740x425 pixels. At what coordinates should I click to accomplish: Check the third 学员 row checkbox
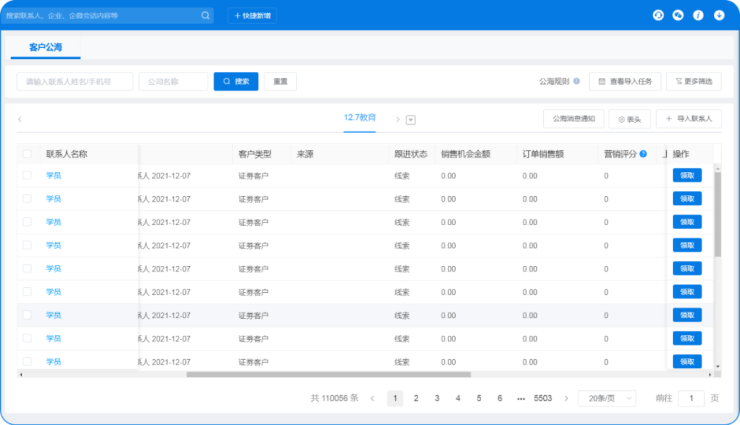[x=27, y=221]
